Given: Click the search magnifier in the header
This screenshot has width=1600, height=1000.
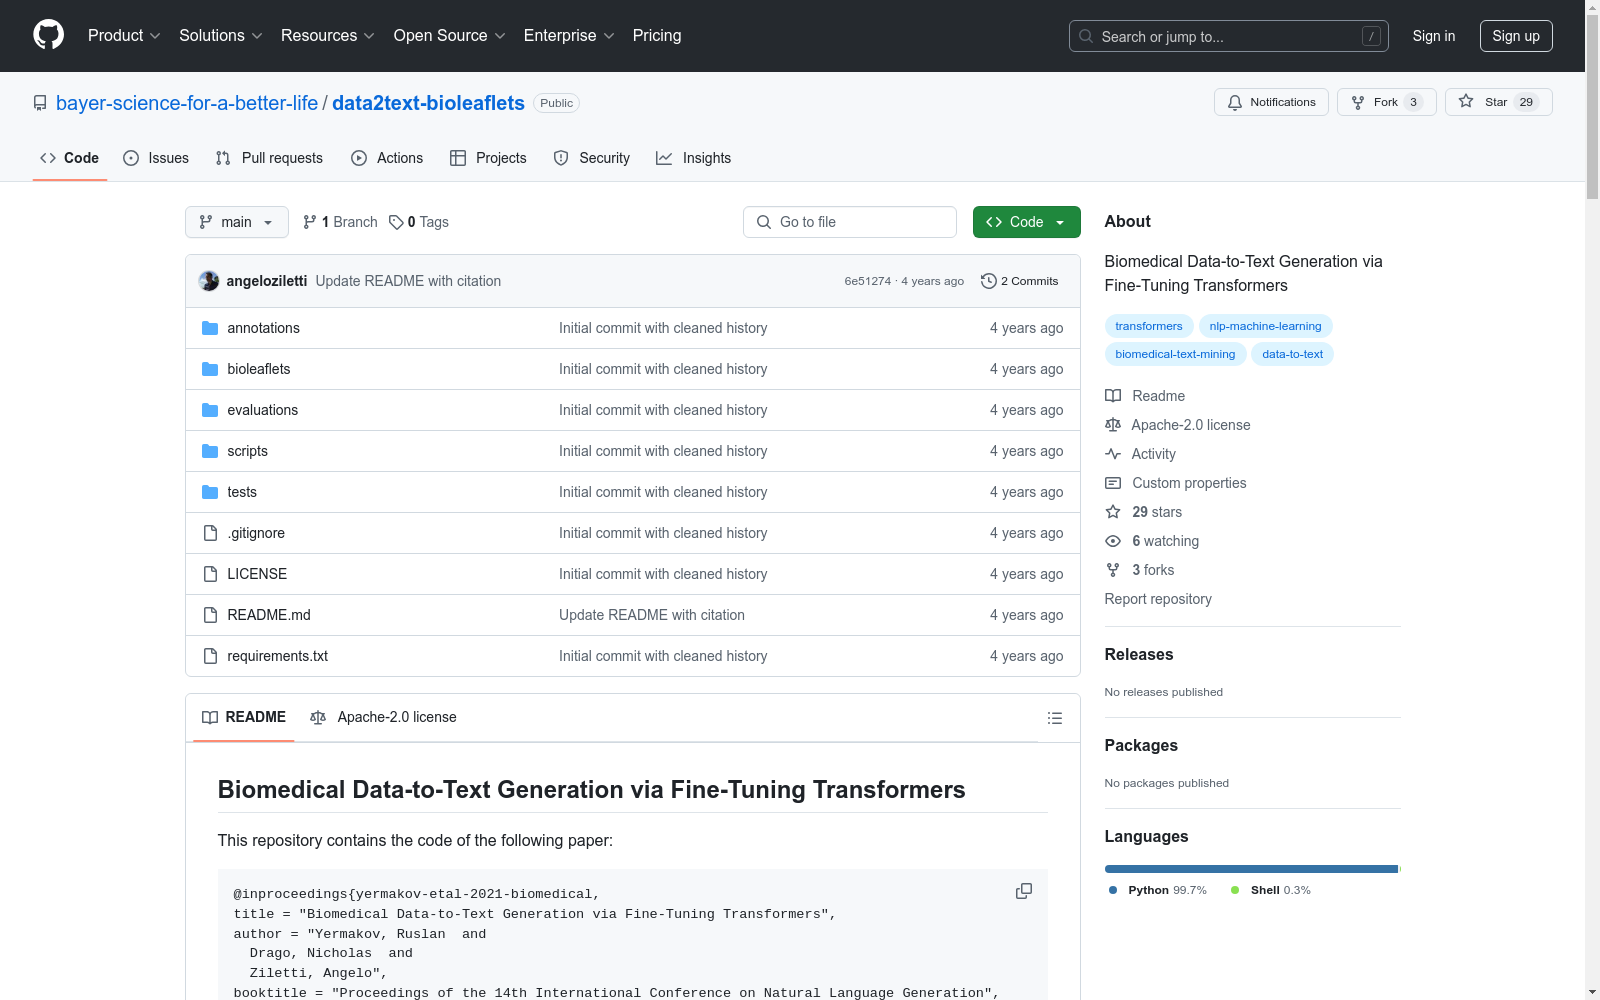Looking at the screenshot, I should 1086,36.
